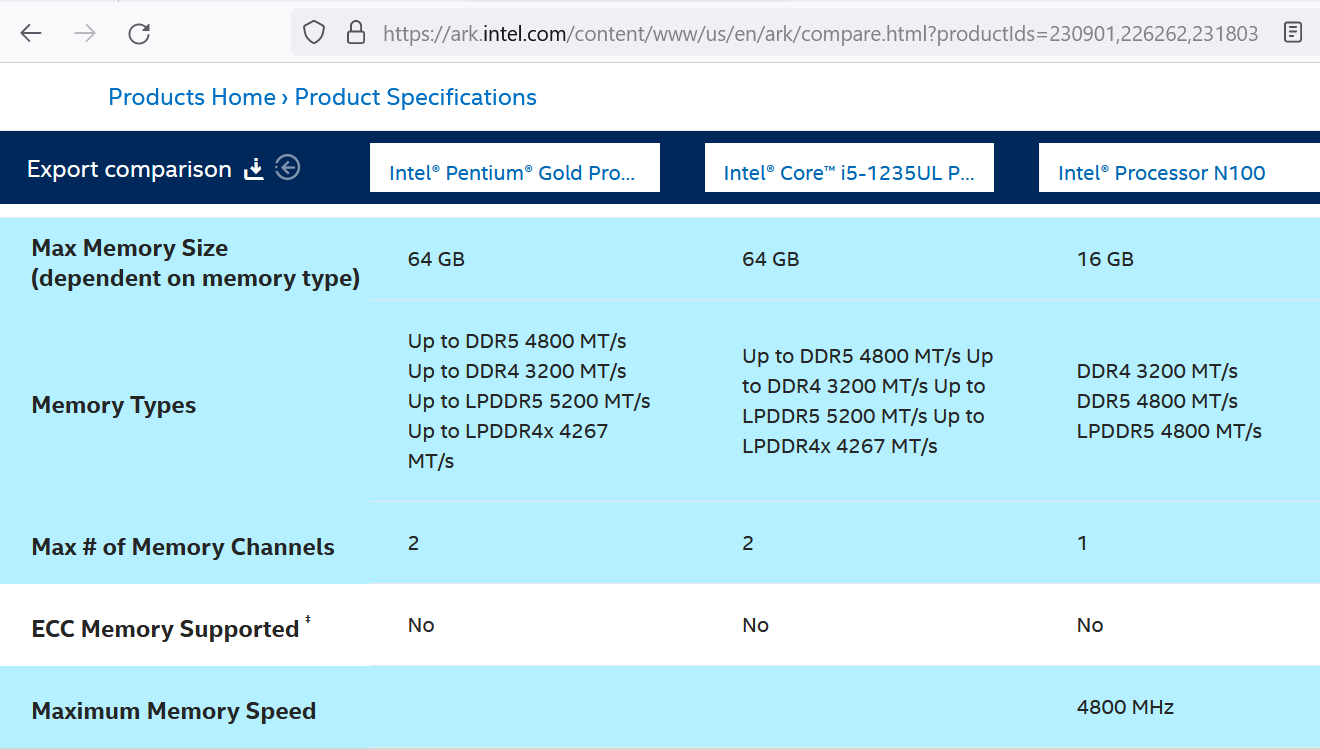Click the ECC Memory Supported footnote marker

308,622
